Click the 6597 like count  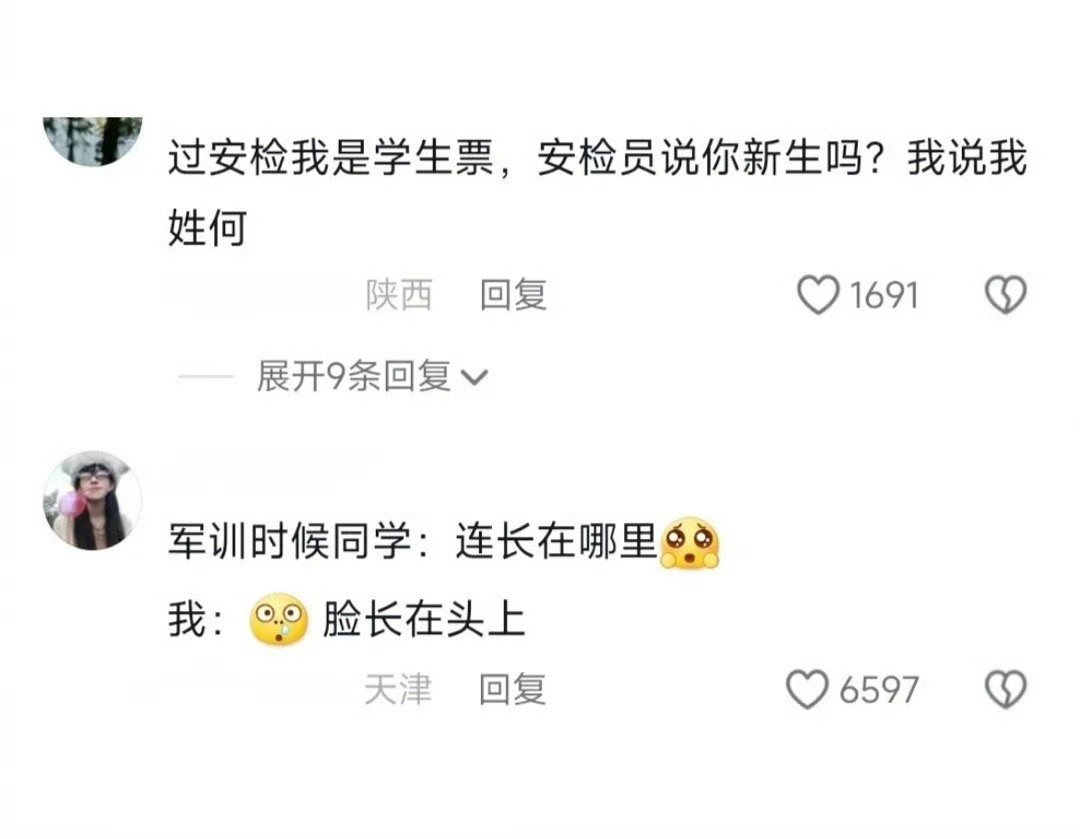(x=880, y=690)
